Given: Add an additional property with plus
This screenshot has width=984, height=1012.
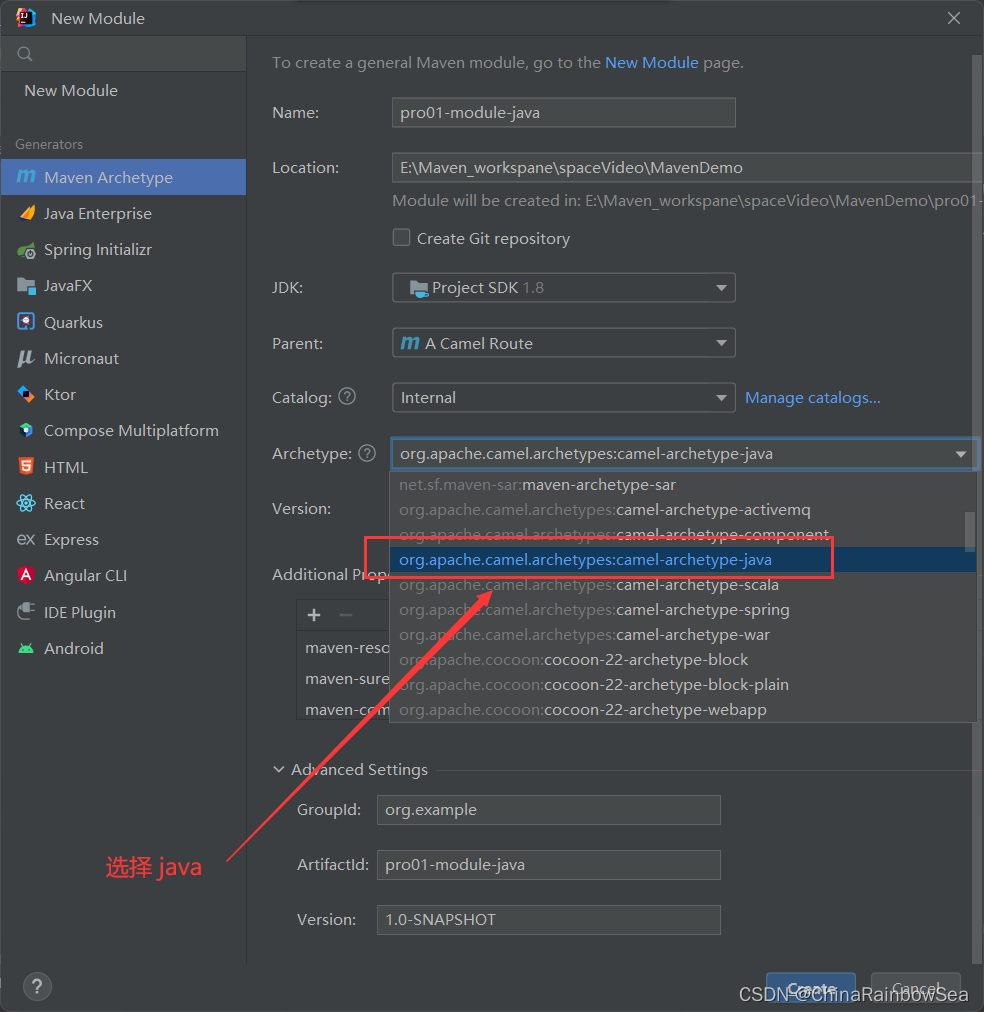Looking at the screenshot, I should pos(314,615).
